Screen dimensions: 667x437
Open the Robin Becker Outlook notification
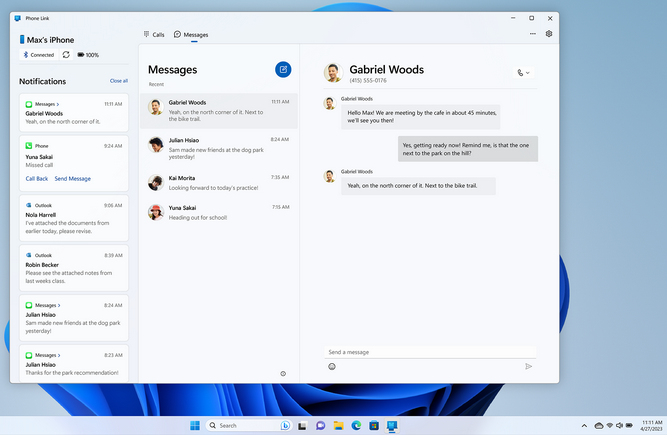[x=74, y=268]
